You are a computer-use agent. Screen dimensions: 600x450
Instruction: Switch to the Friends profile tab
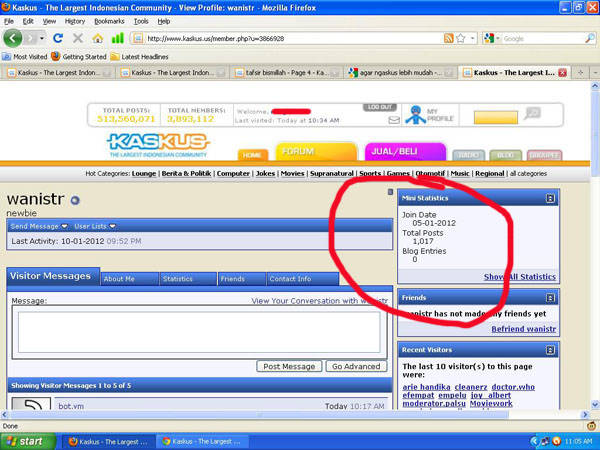pos(242,279)
